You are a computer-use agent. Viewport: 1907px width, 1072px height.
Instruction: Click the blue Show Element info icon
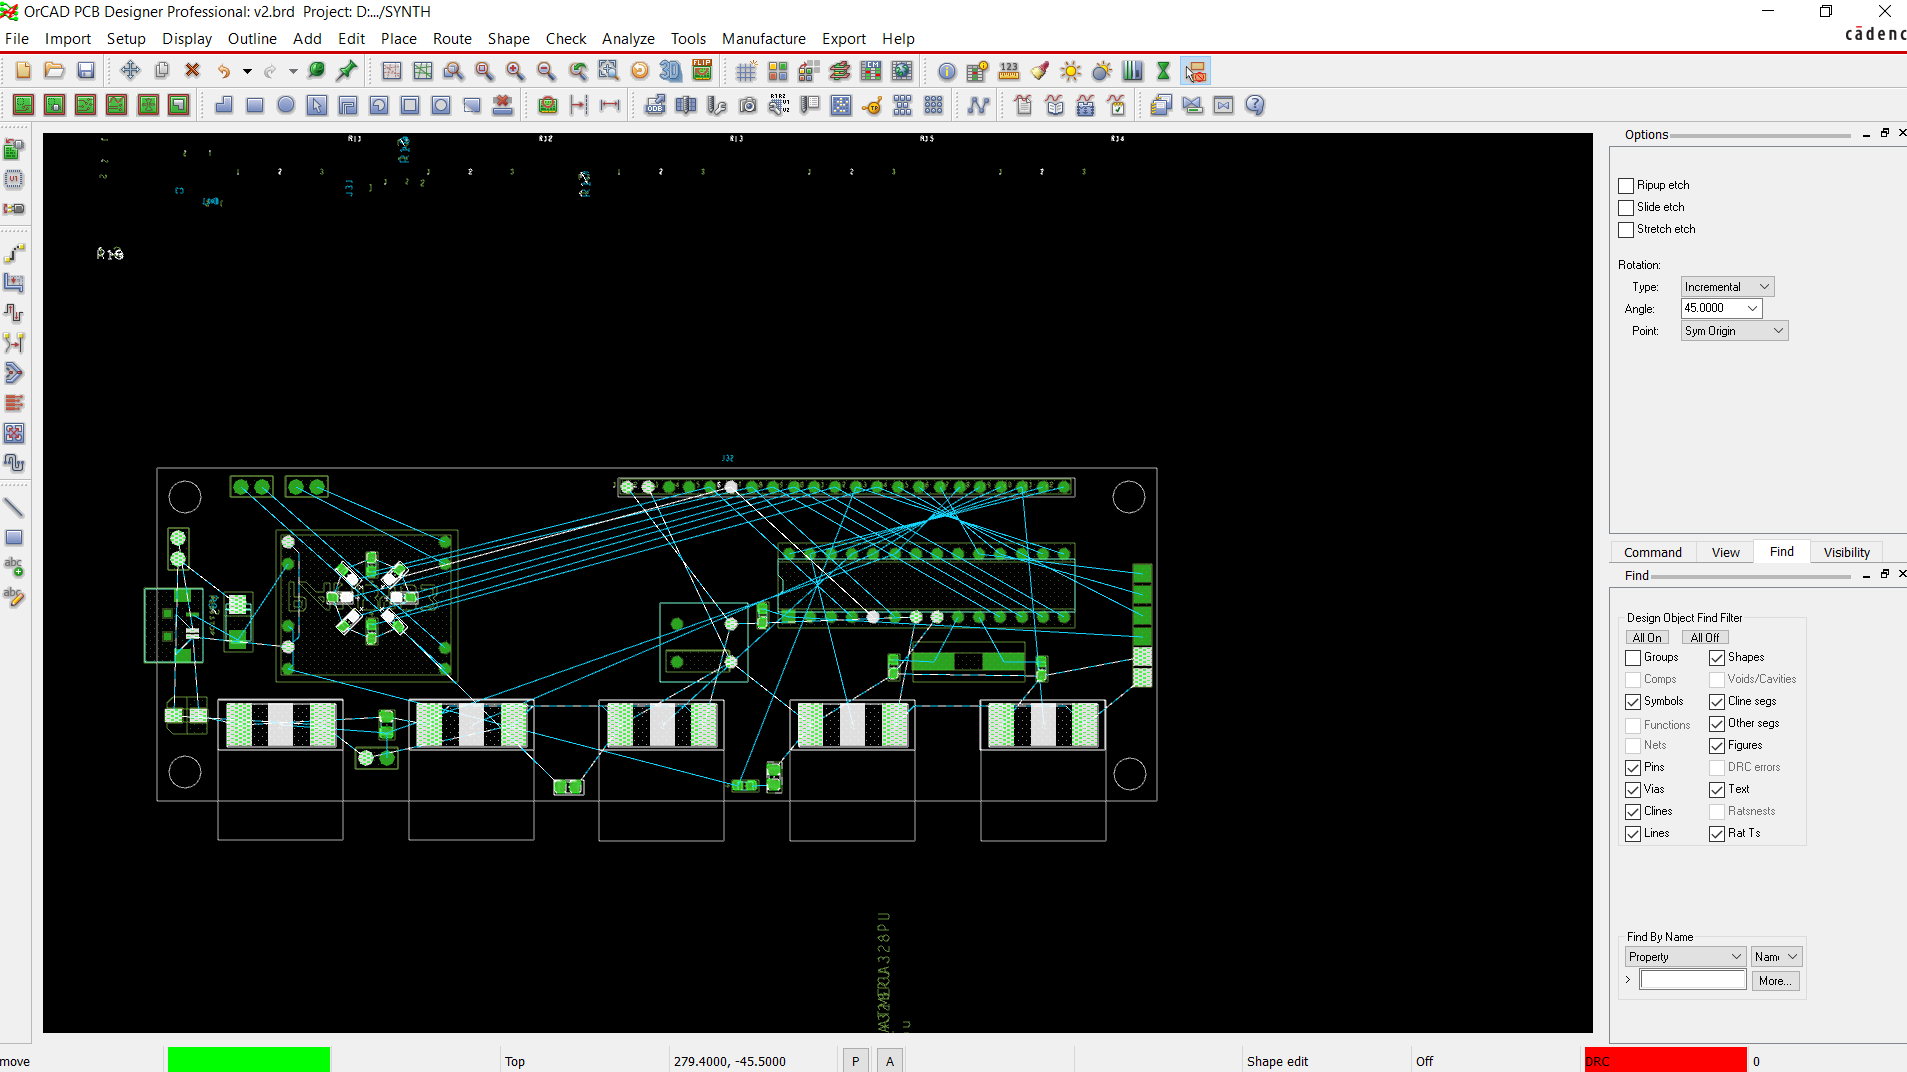coord(947,71)
